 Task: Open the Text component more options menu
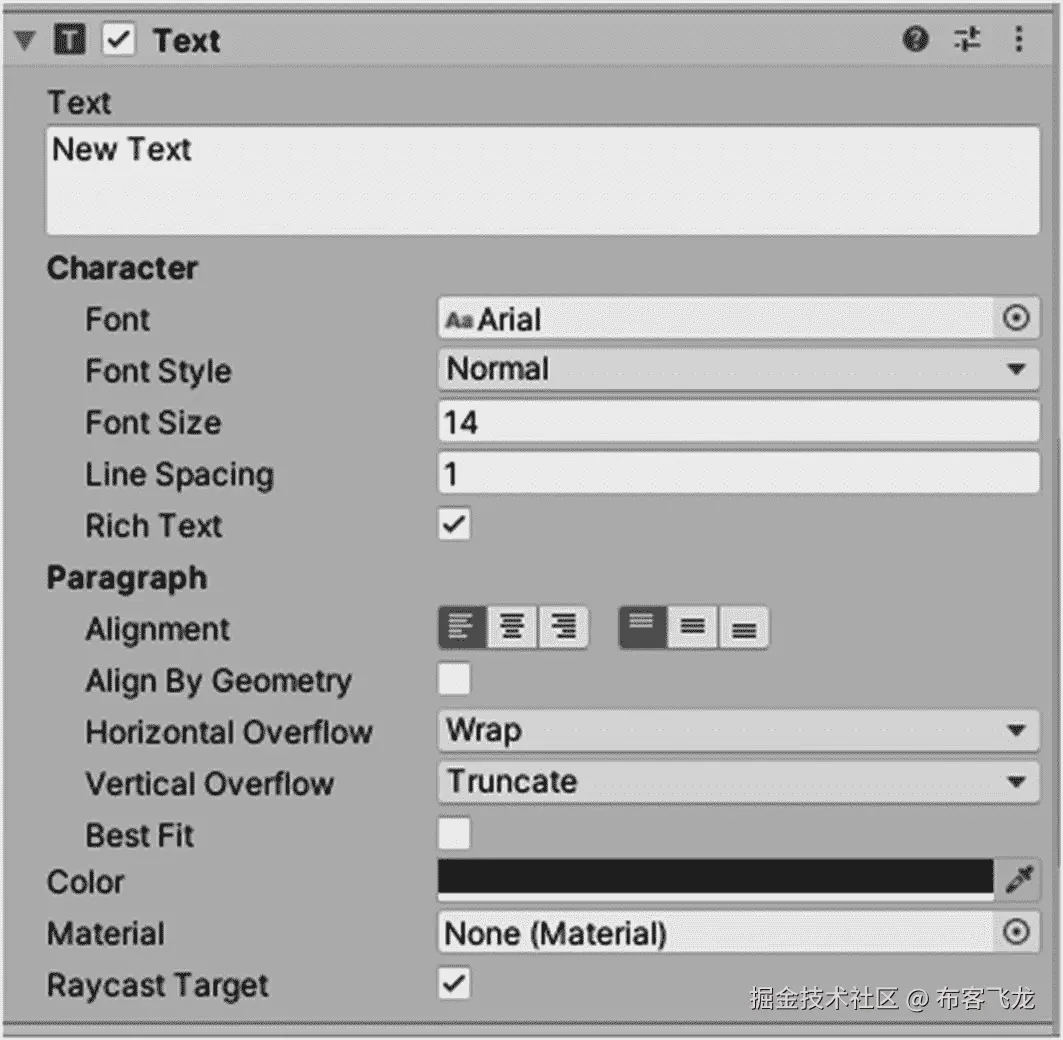point(1018,40)
